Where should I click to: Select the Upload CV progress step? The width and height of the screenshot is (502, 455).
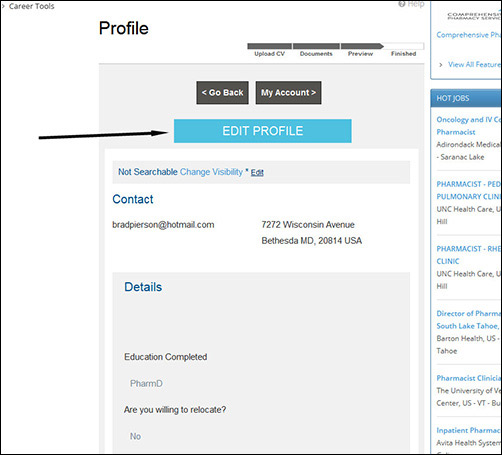(x=269, y=50)
